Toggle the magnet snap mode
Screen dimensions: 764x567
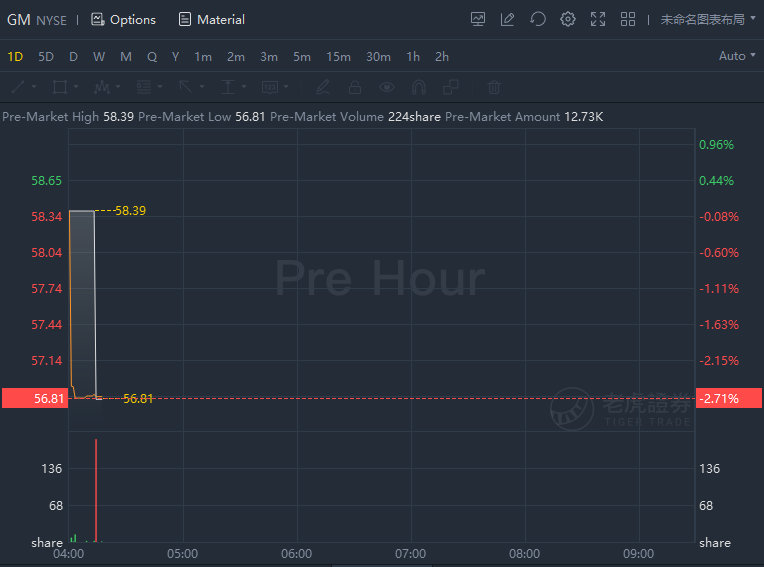[419, 87]
